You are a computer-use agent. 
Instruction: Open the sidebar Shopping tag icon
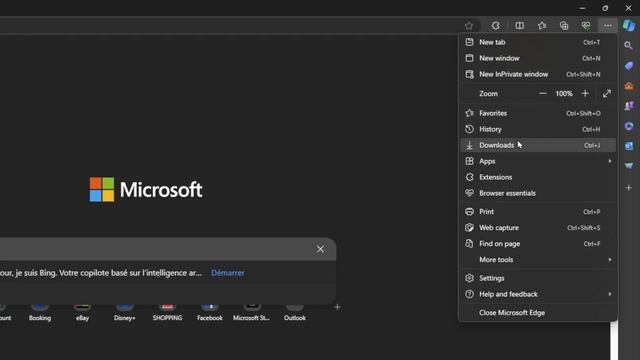tap(629, 66)
